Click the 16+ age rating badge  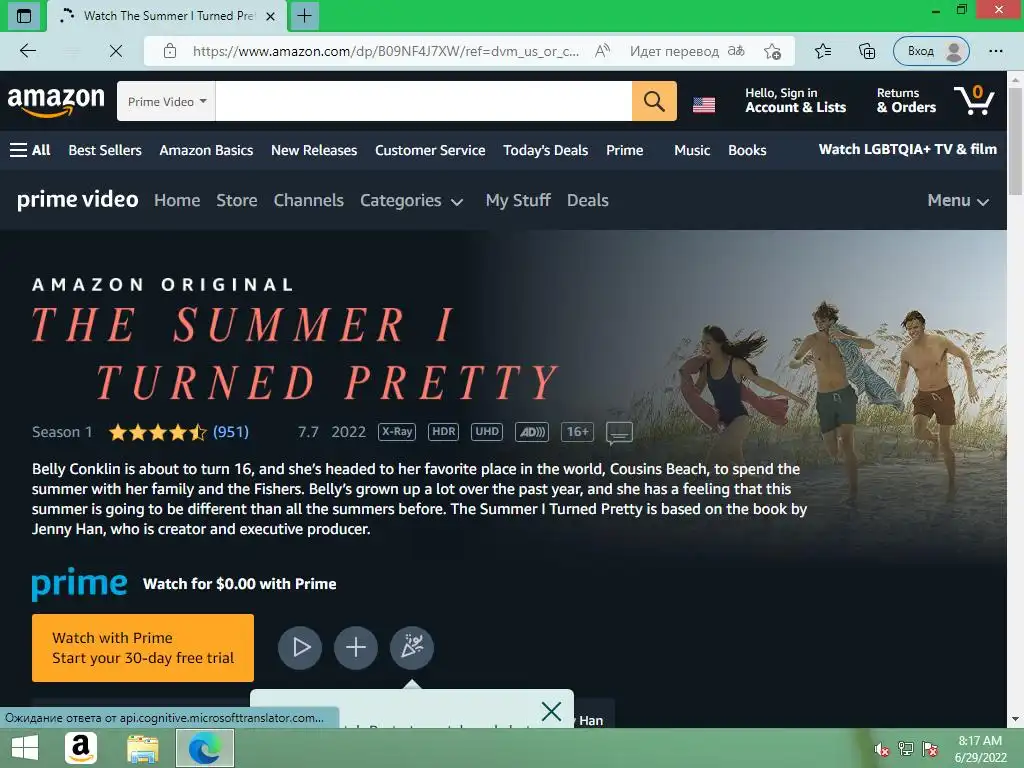click(x=577, y=432)
